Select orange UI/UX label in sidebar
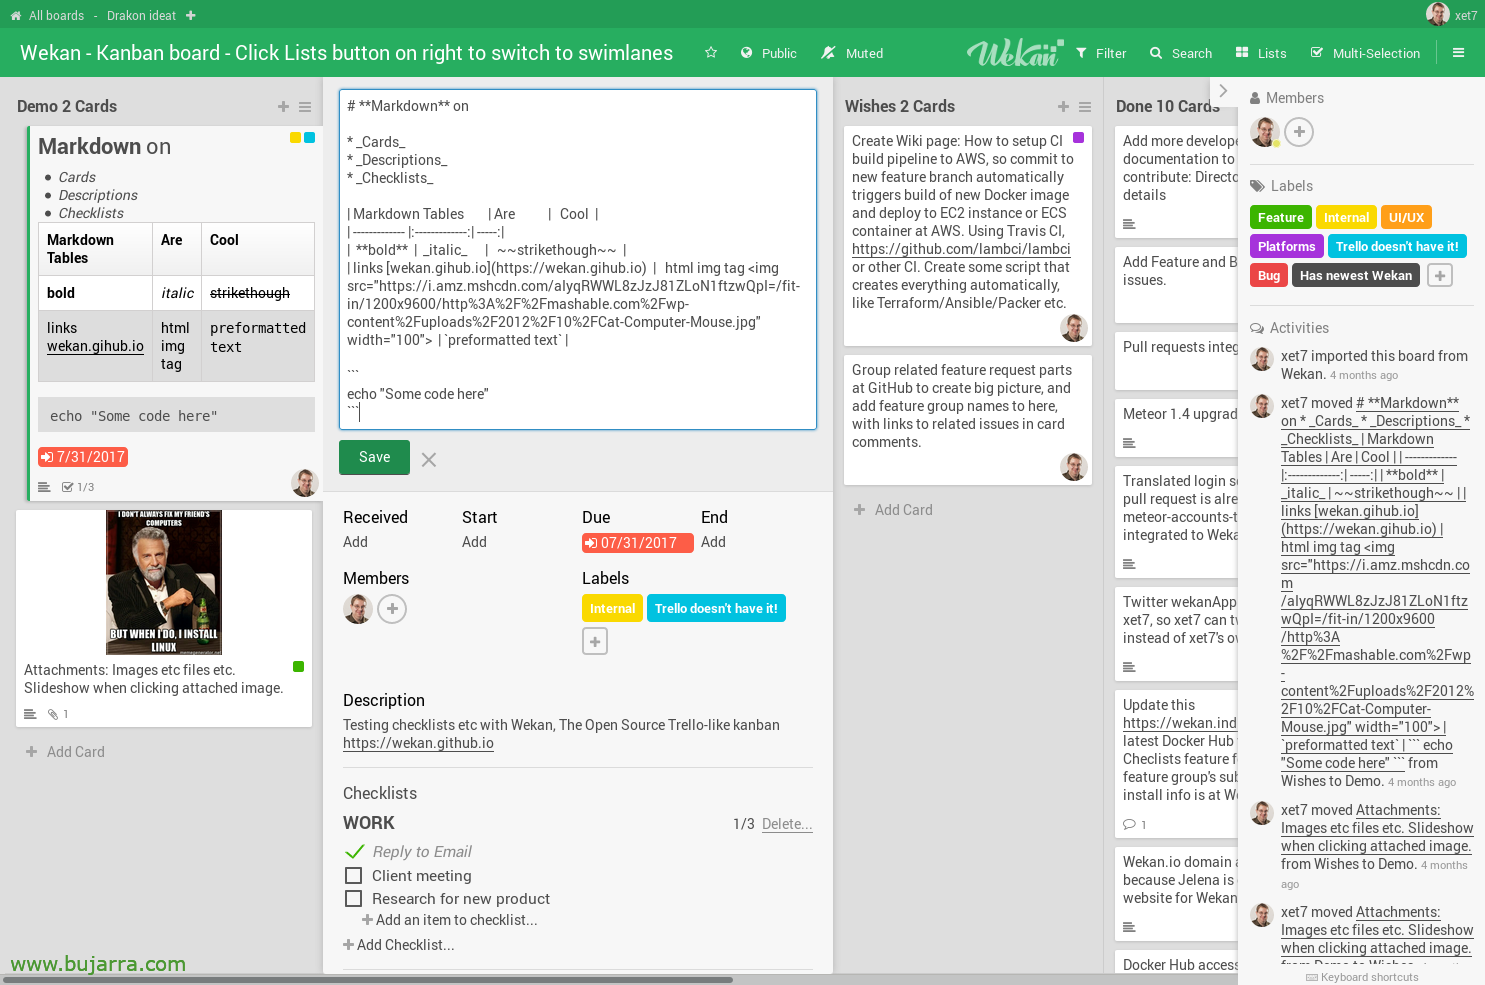 pos(1406,217)
